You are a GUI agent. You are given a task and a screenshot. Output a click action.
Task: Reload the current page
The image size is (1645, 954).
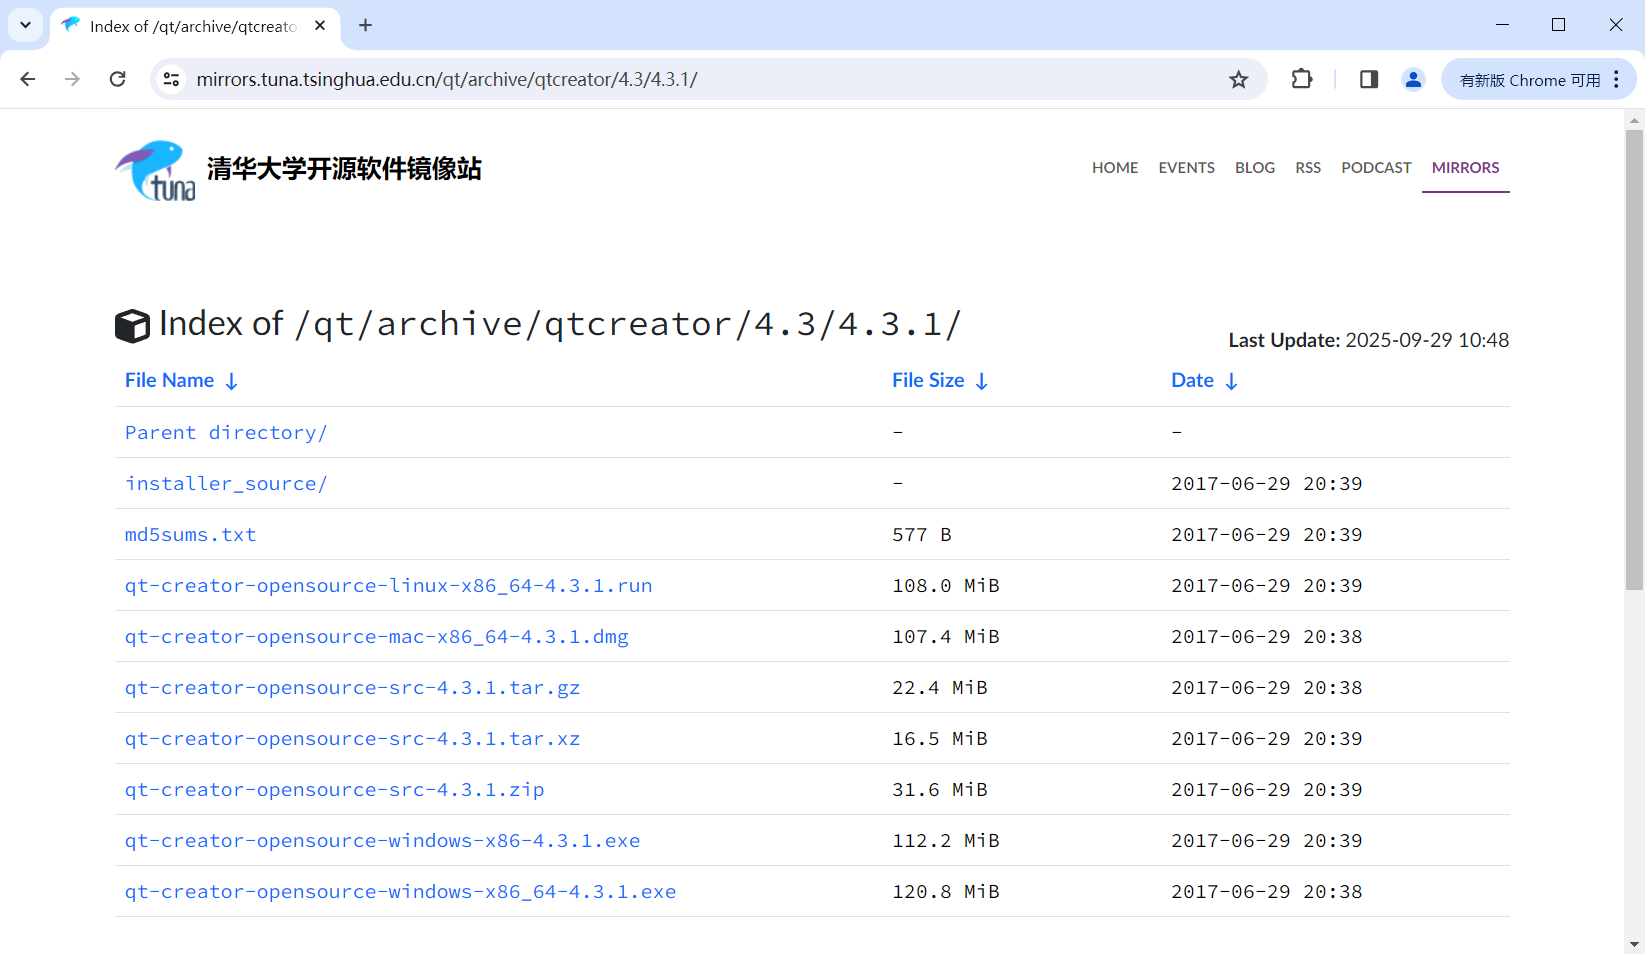click(118, 79)
